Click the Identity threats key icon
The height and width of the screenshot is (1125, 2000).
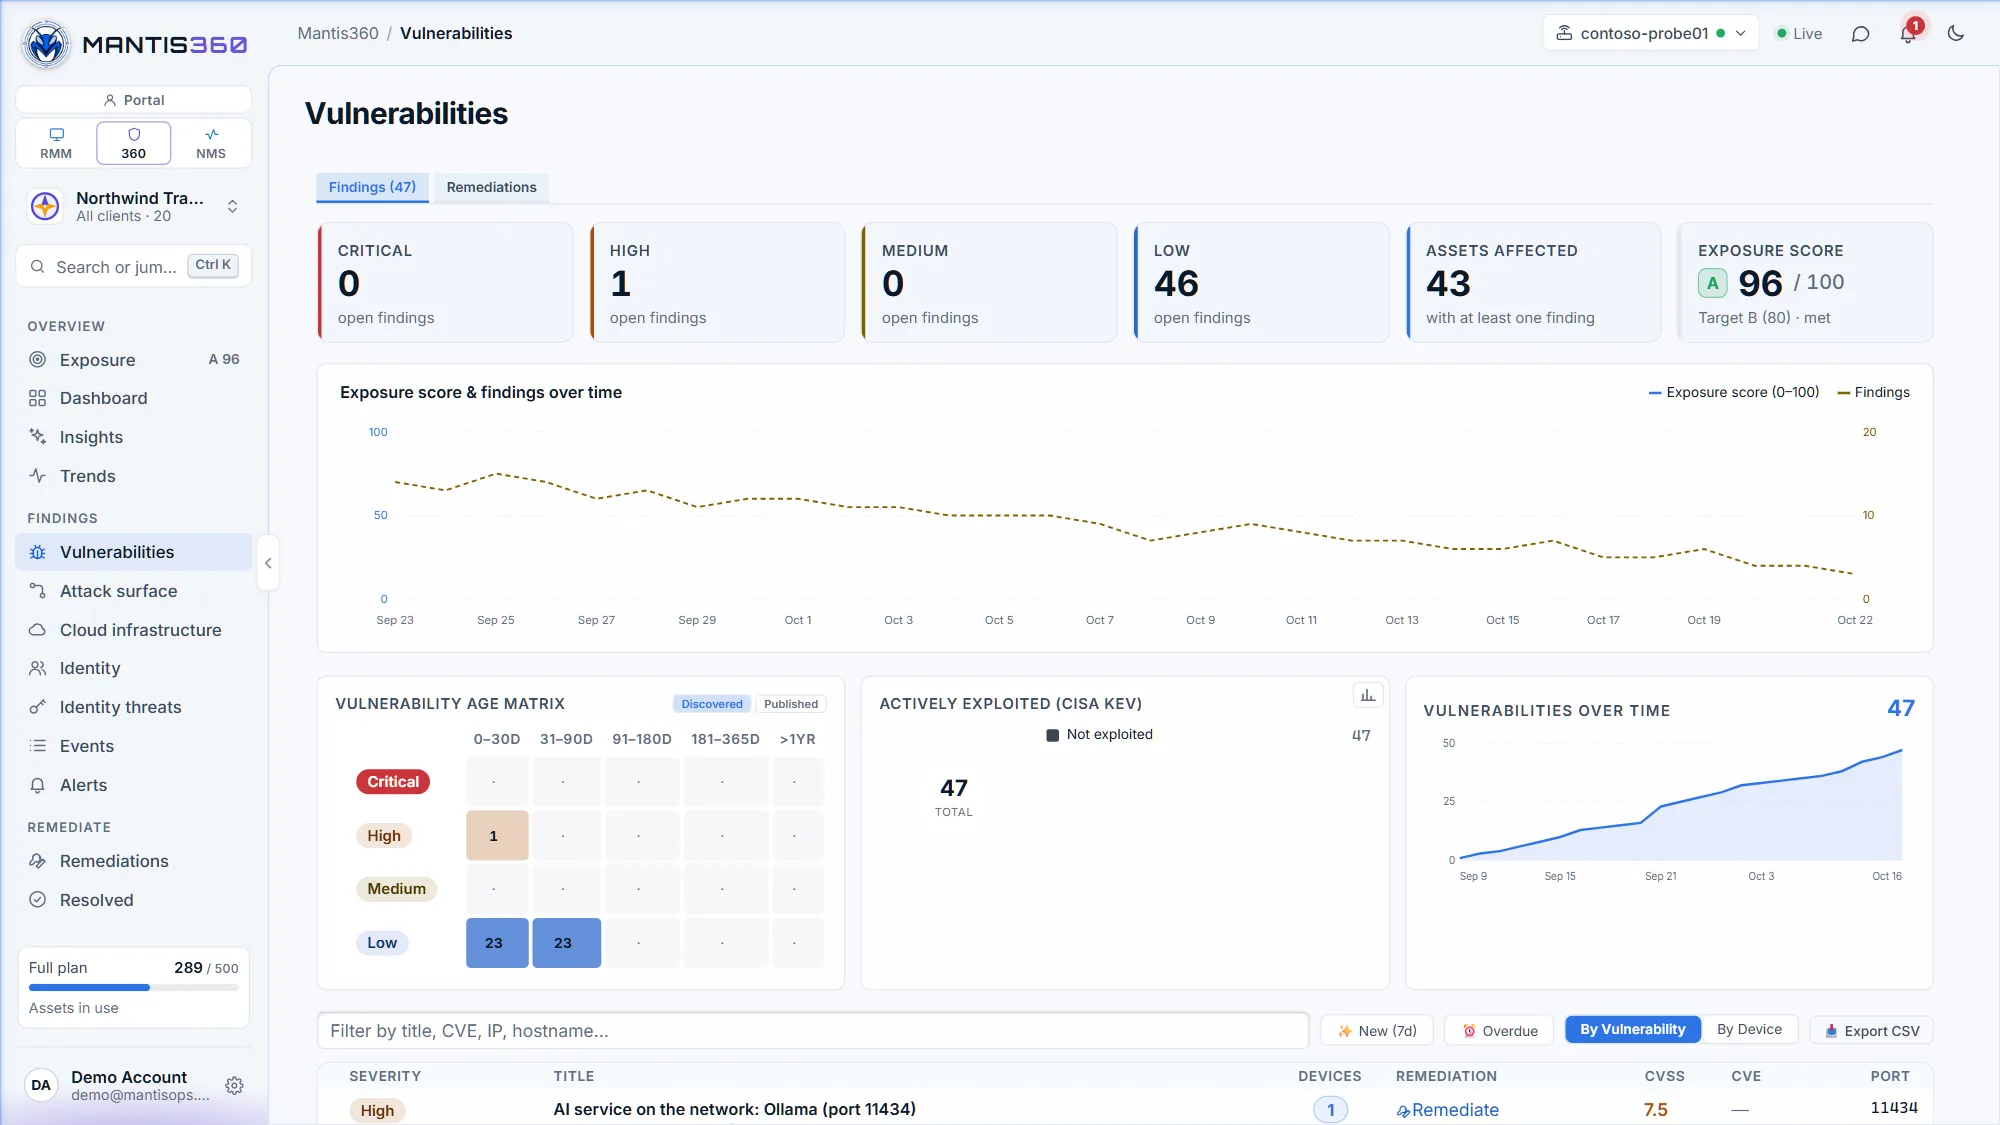click(38, 707)
